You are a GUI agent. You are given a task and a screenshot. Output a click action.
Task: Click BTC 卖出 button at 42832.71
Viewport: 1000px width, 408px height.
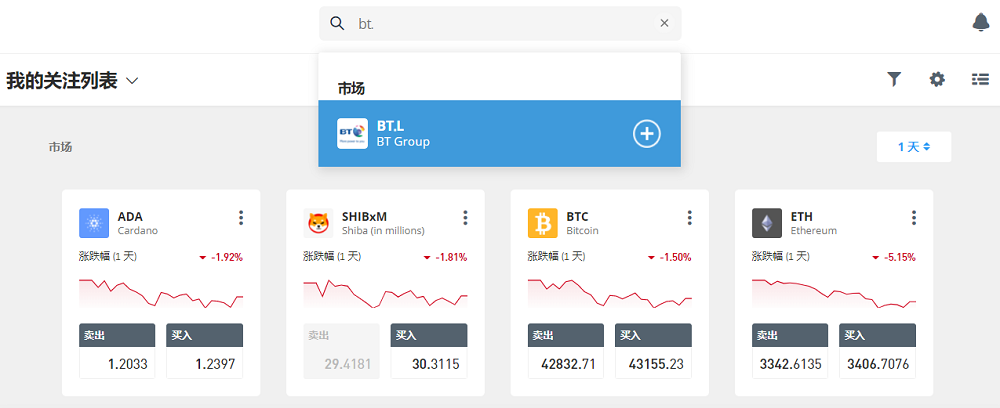pyautogui.click(x=566, y=351)
